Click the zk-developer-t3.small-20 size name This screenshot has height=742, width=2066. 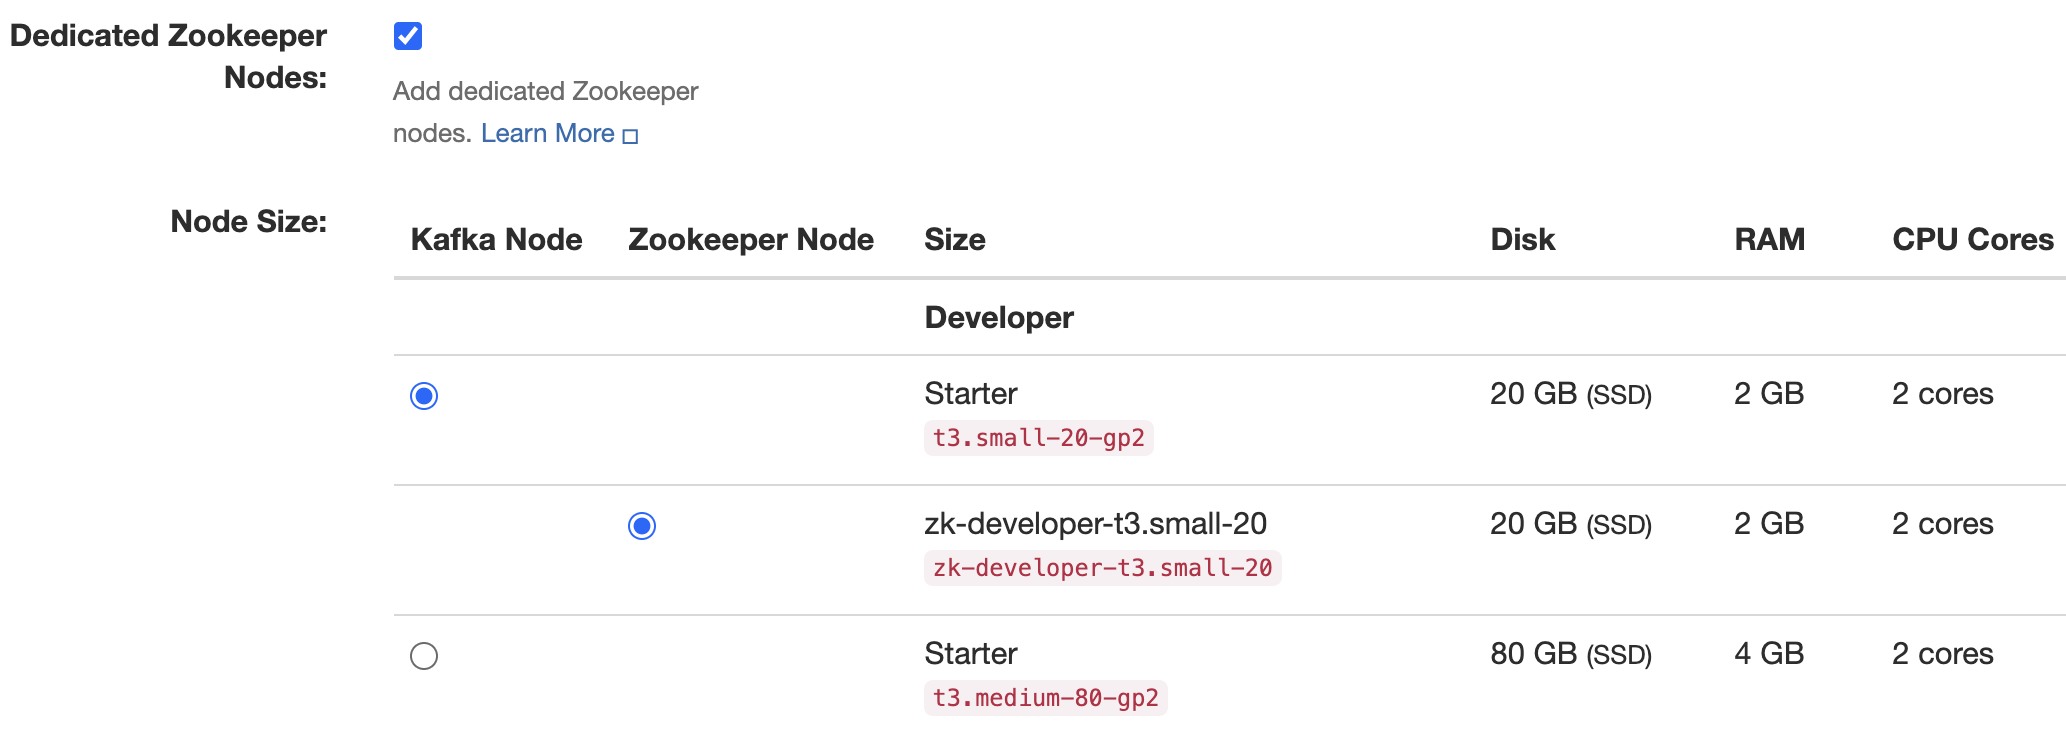click(1095, 523)
